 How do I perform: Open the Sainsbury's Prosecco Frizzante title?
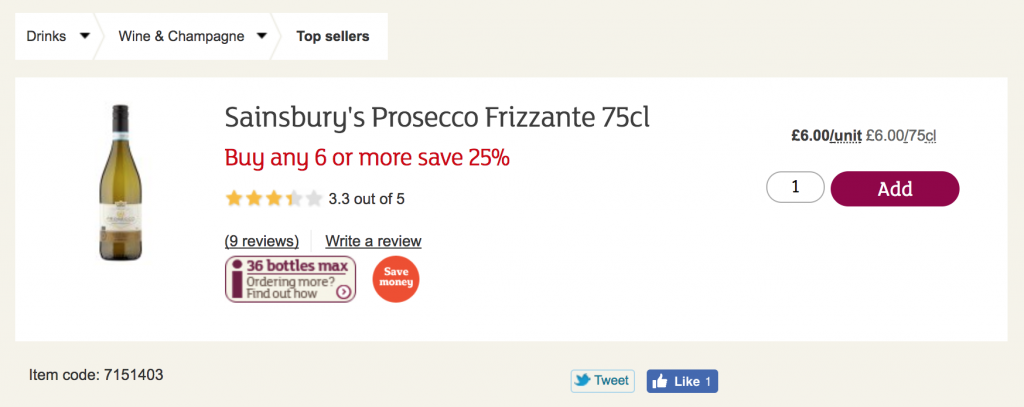[437, 118]
